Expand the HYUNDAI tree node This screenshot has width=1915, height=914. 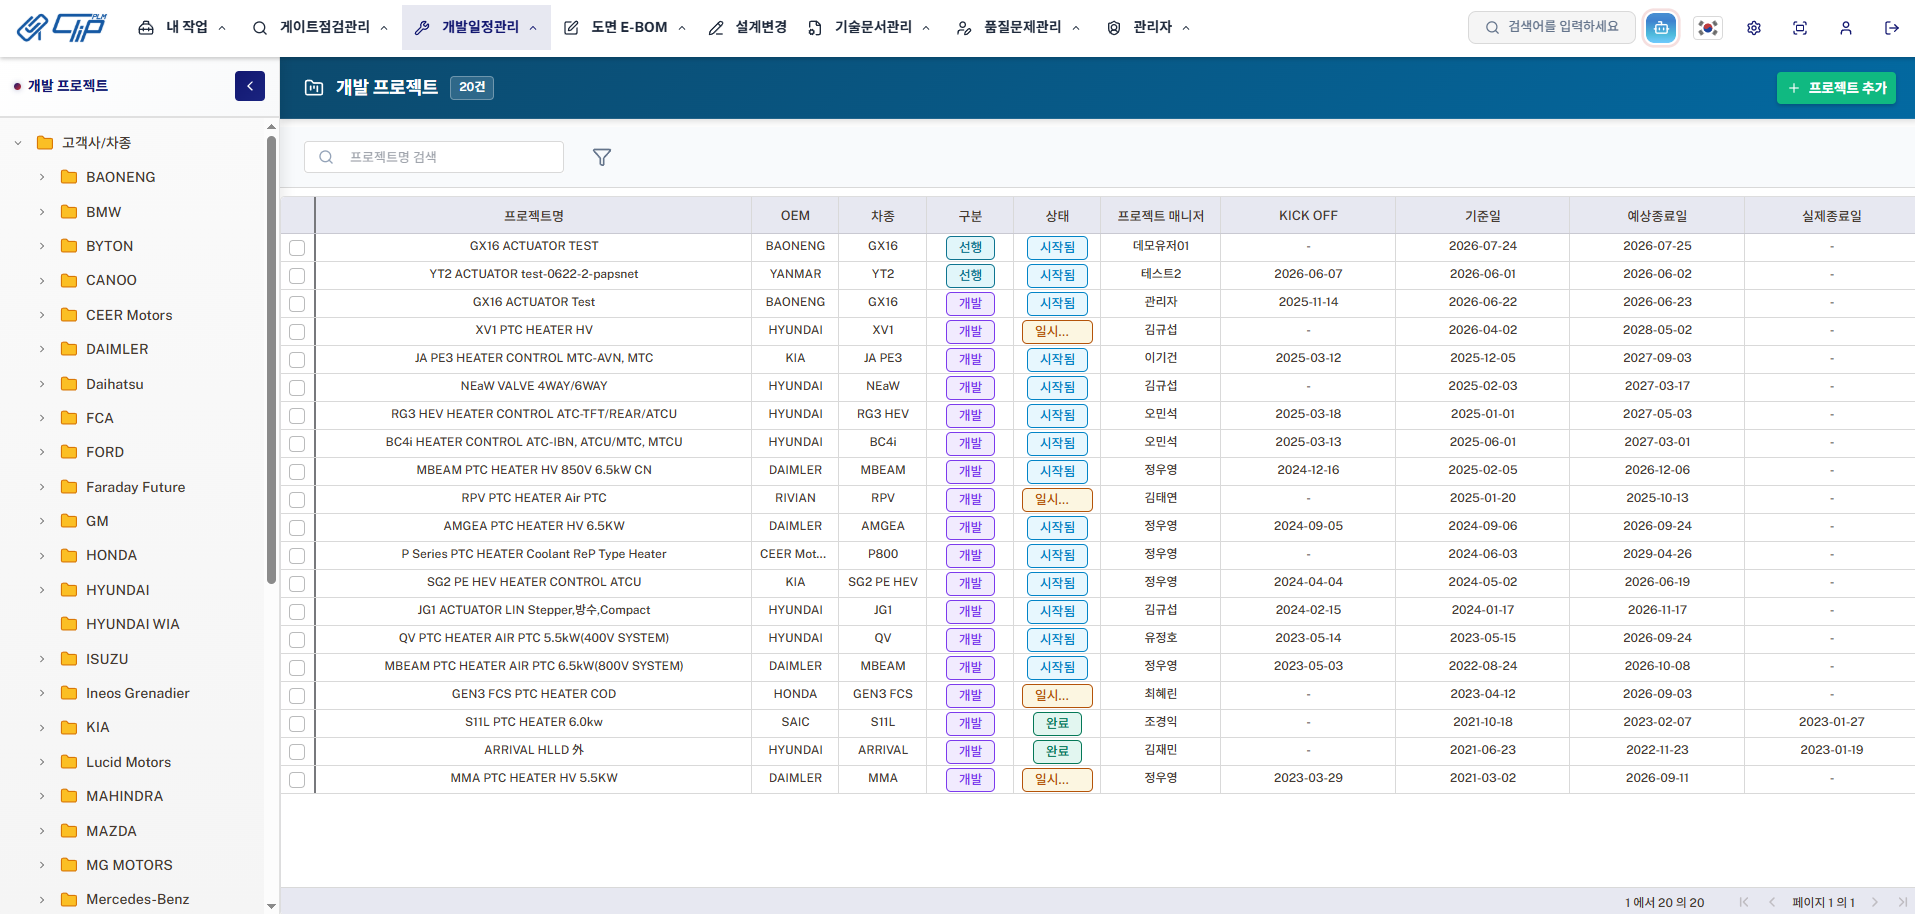coord(42,590)
